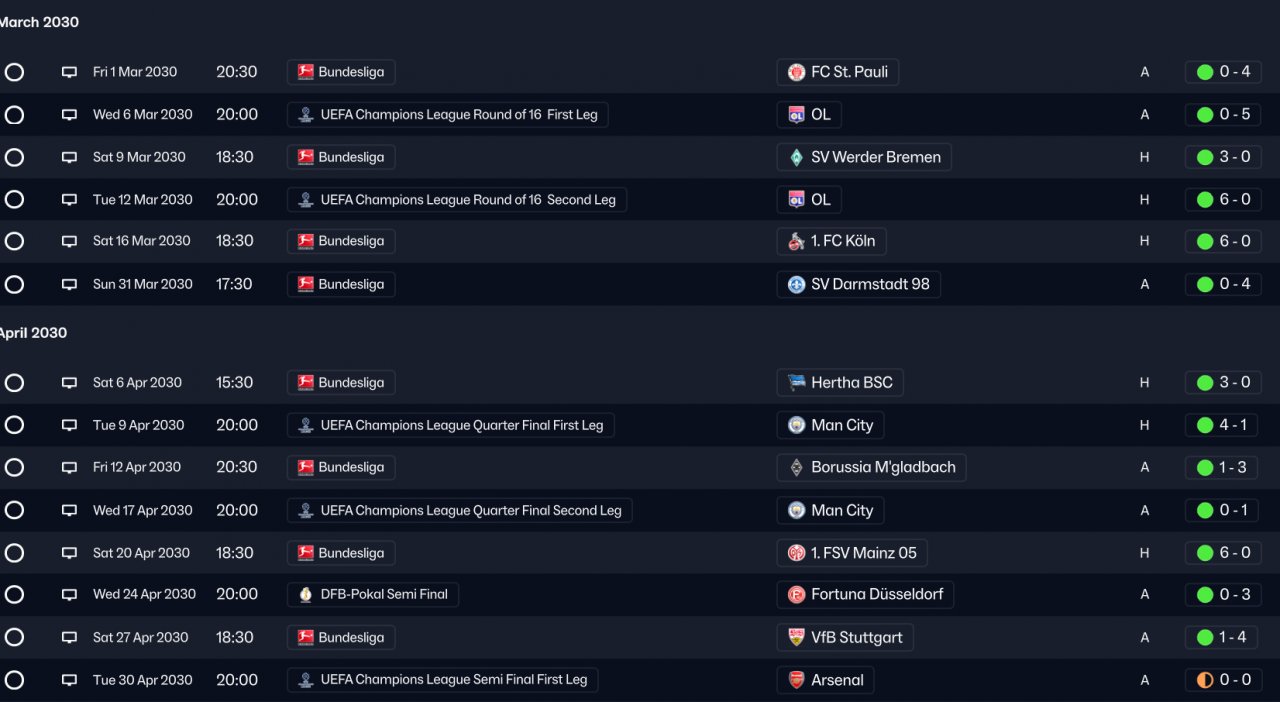Click the TV icon for FC St. Pauli match
This screenshot has height=702, width=1280.
click(69, 72)
